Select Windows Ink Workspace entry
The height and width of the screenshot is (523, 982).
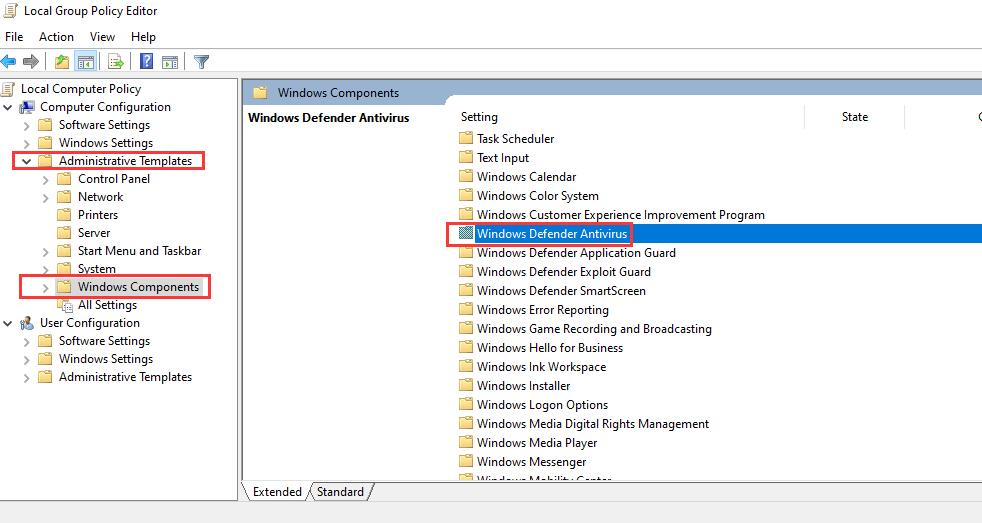[541, 366]
